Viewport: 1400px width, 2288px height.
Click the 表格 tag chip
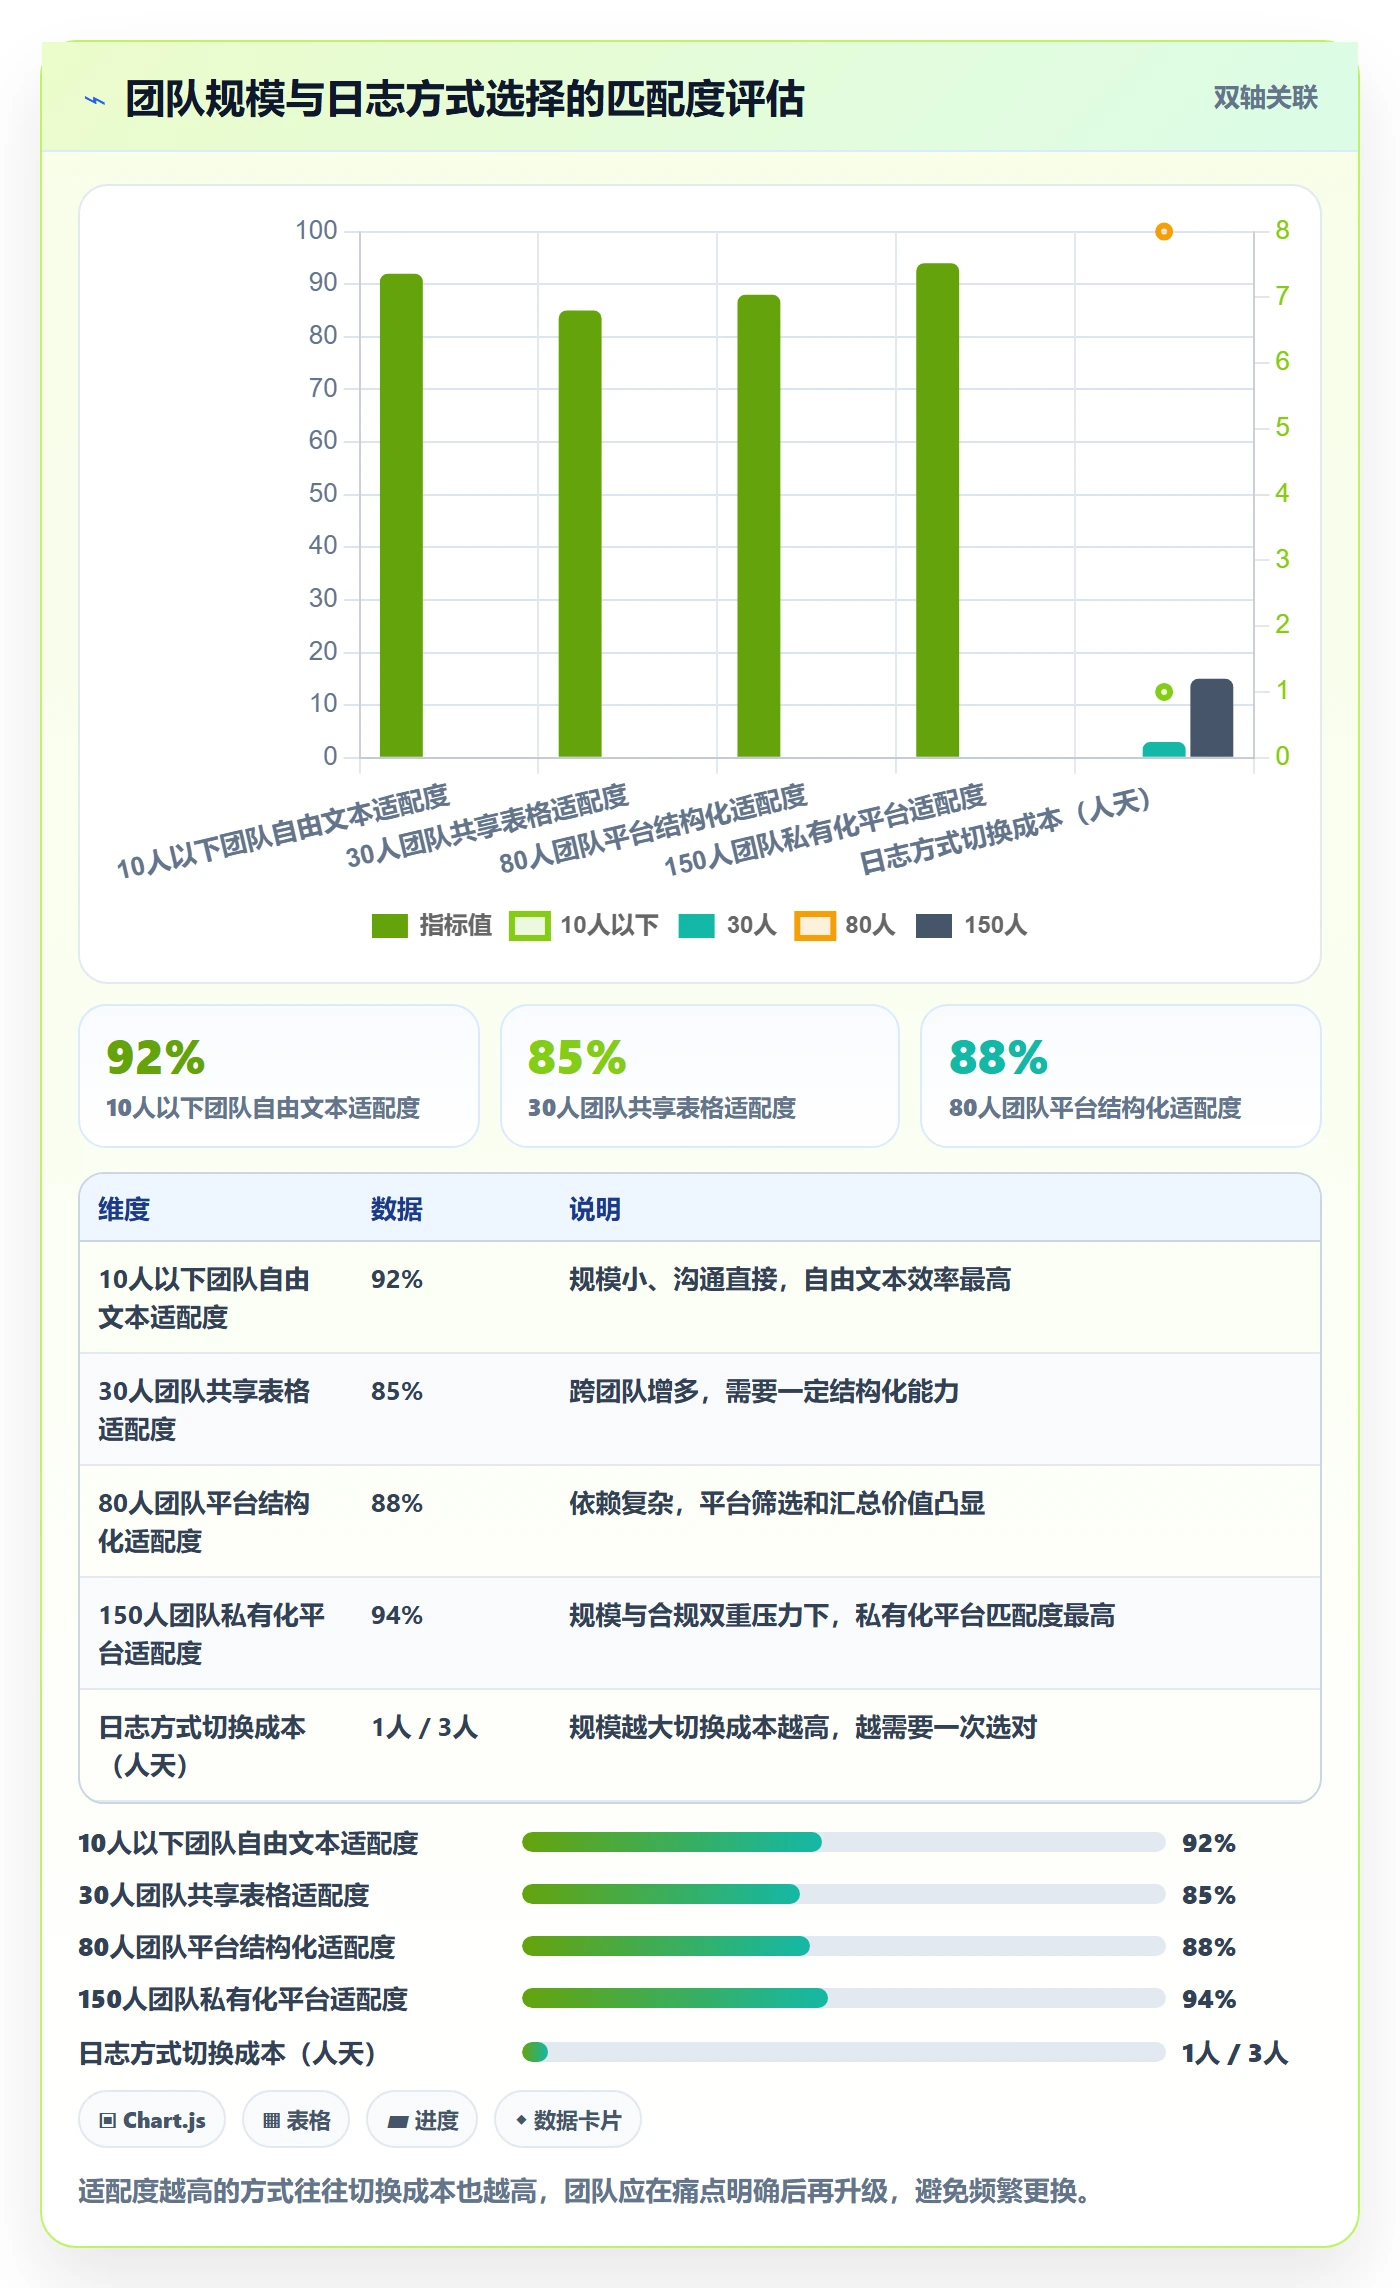pos(296,2120)
